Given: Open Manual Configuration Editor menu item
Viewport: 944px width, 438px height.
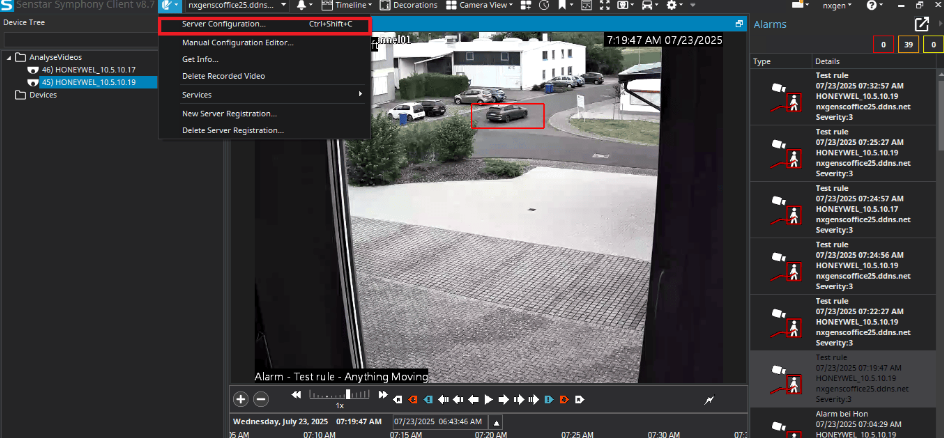Looking at the screenshot, I should pos(237,43).
